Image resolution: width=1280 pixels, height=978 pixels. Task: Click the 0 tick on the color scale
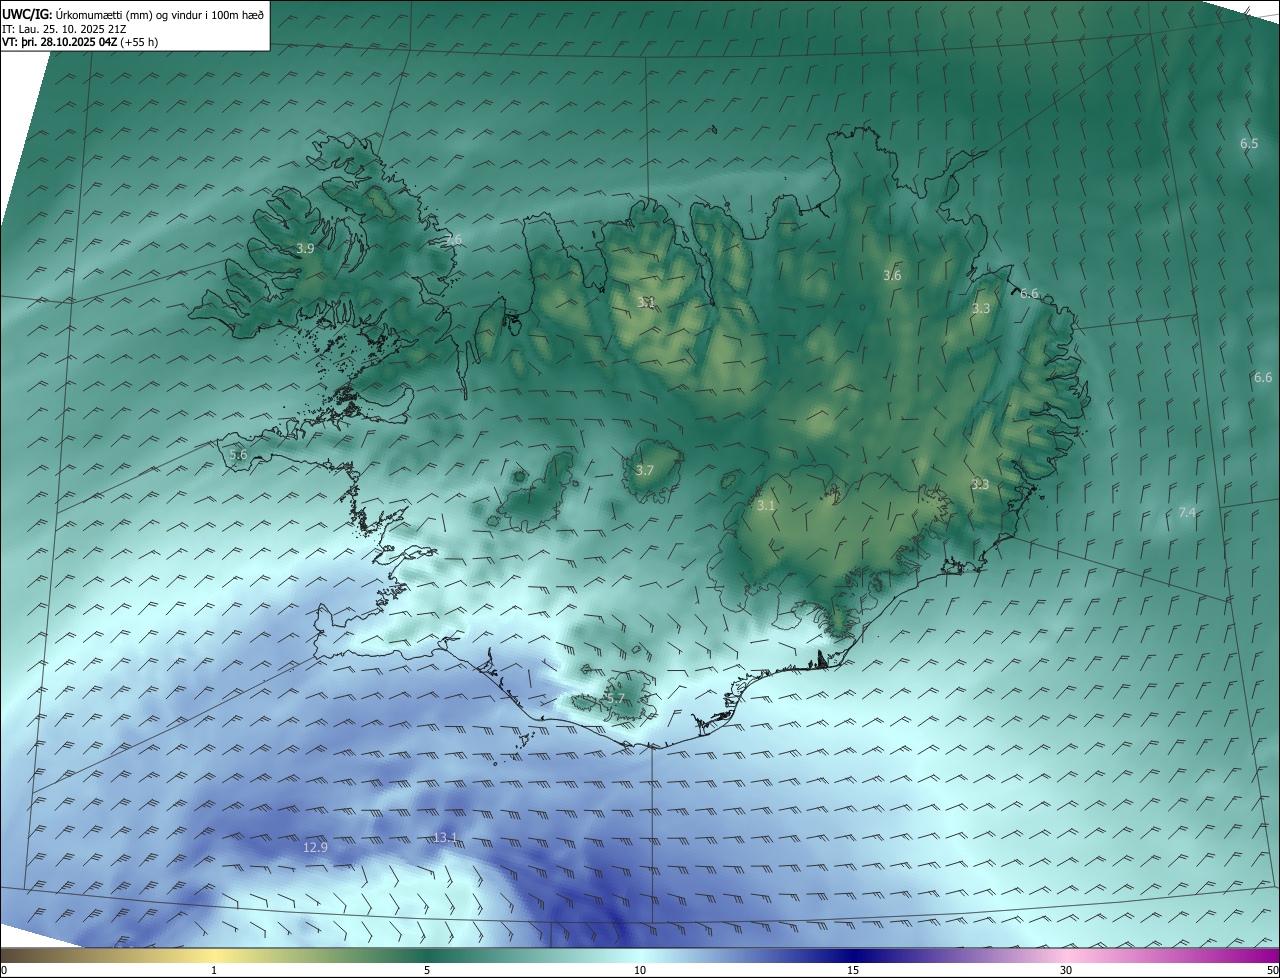[4, 970]
